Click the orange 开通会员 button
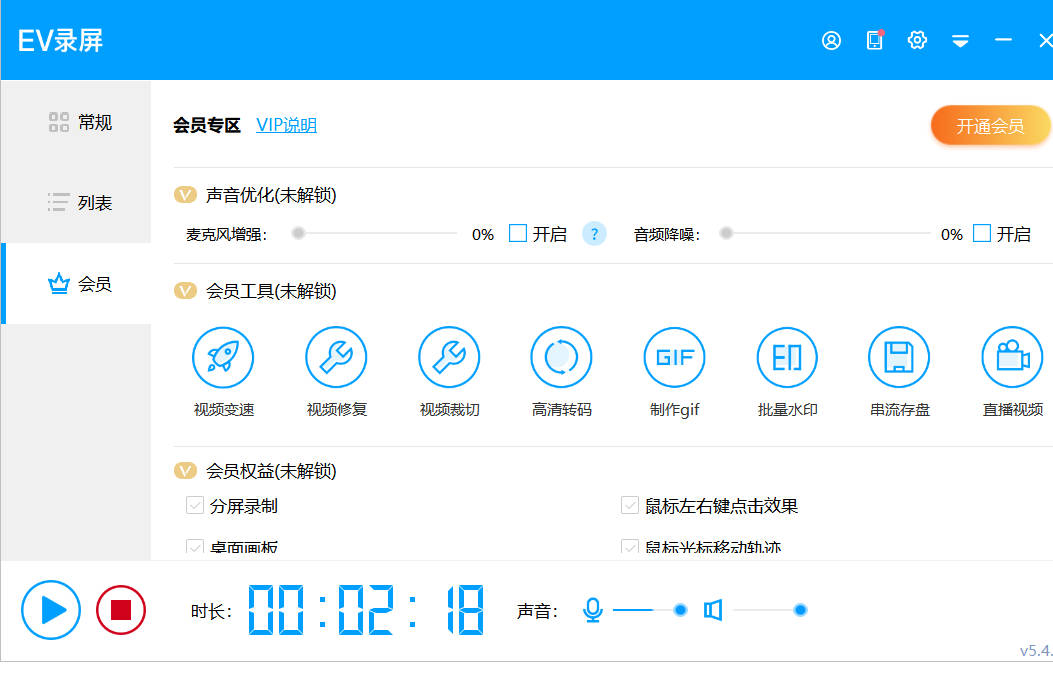This screenshot has width=1053, height=677. (x=989, y=126)
